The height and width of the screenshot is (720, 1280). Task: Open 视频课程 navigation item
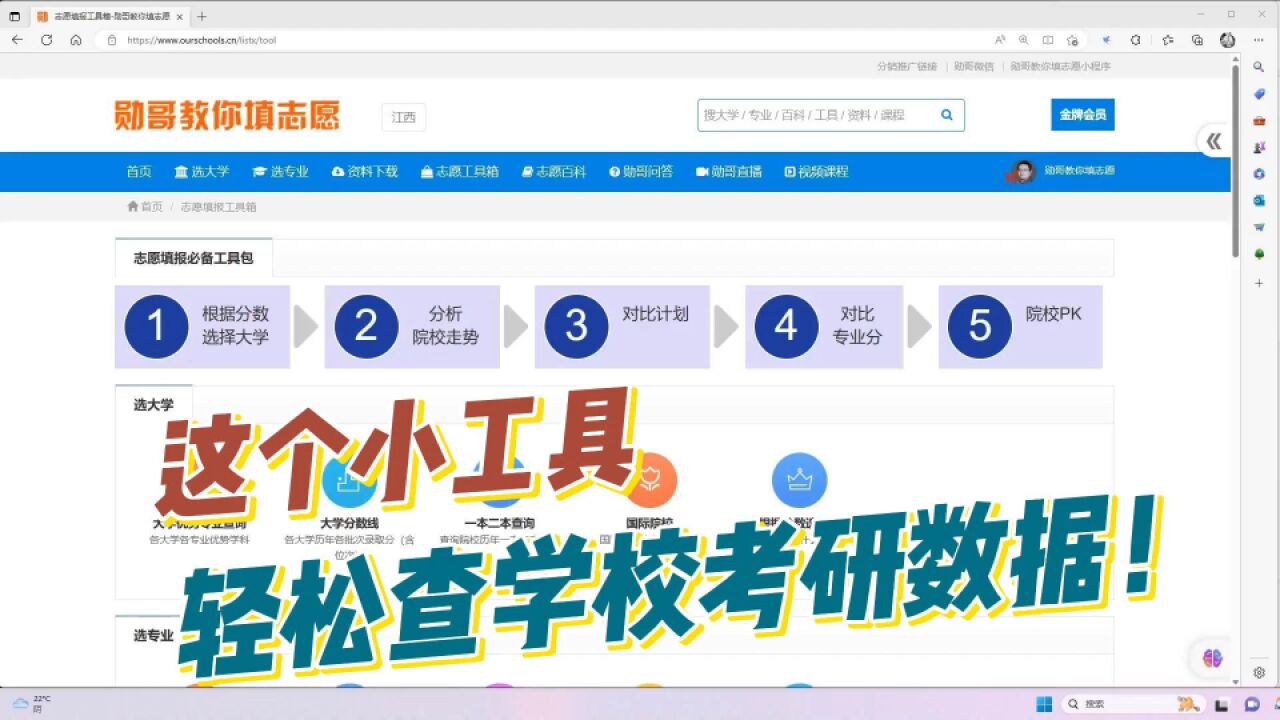click(817, 172)
